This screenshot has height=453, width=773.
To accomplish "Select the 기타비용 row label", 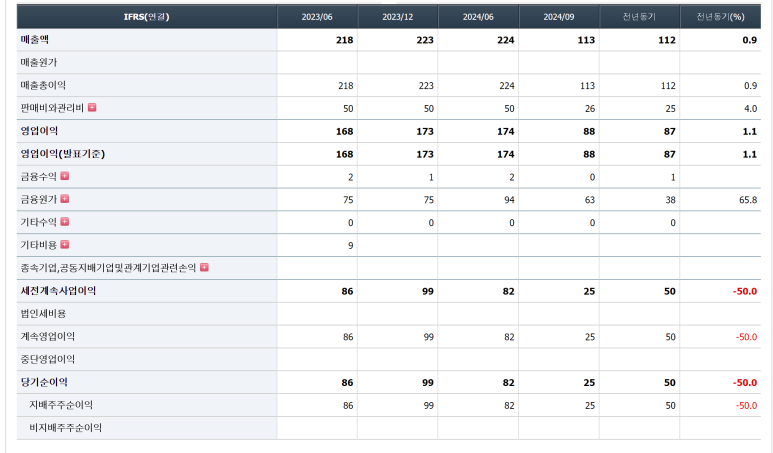I will (39, 244).
